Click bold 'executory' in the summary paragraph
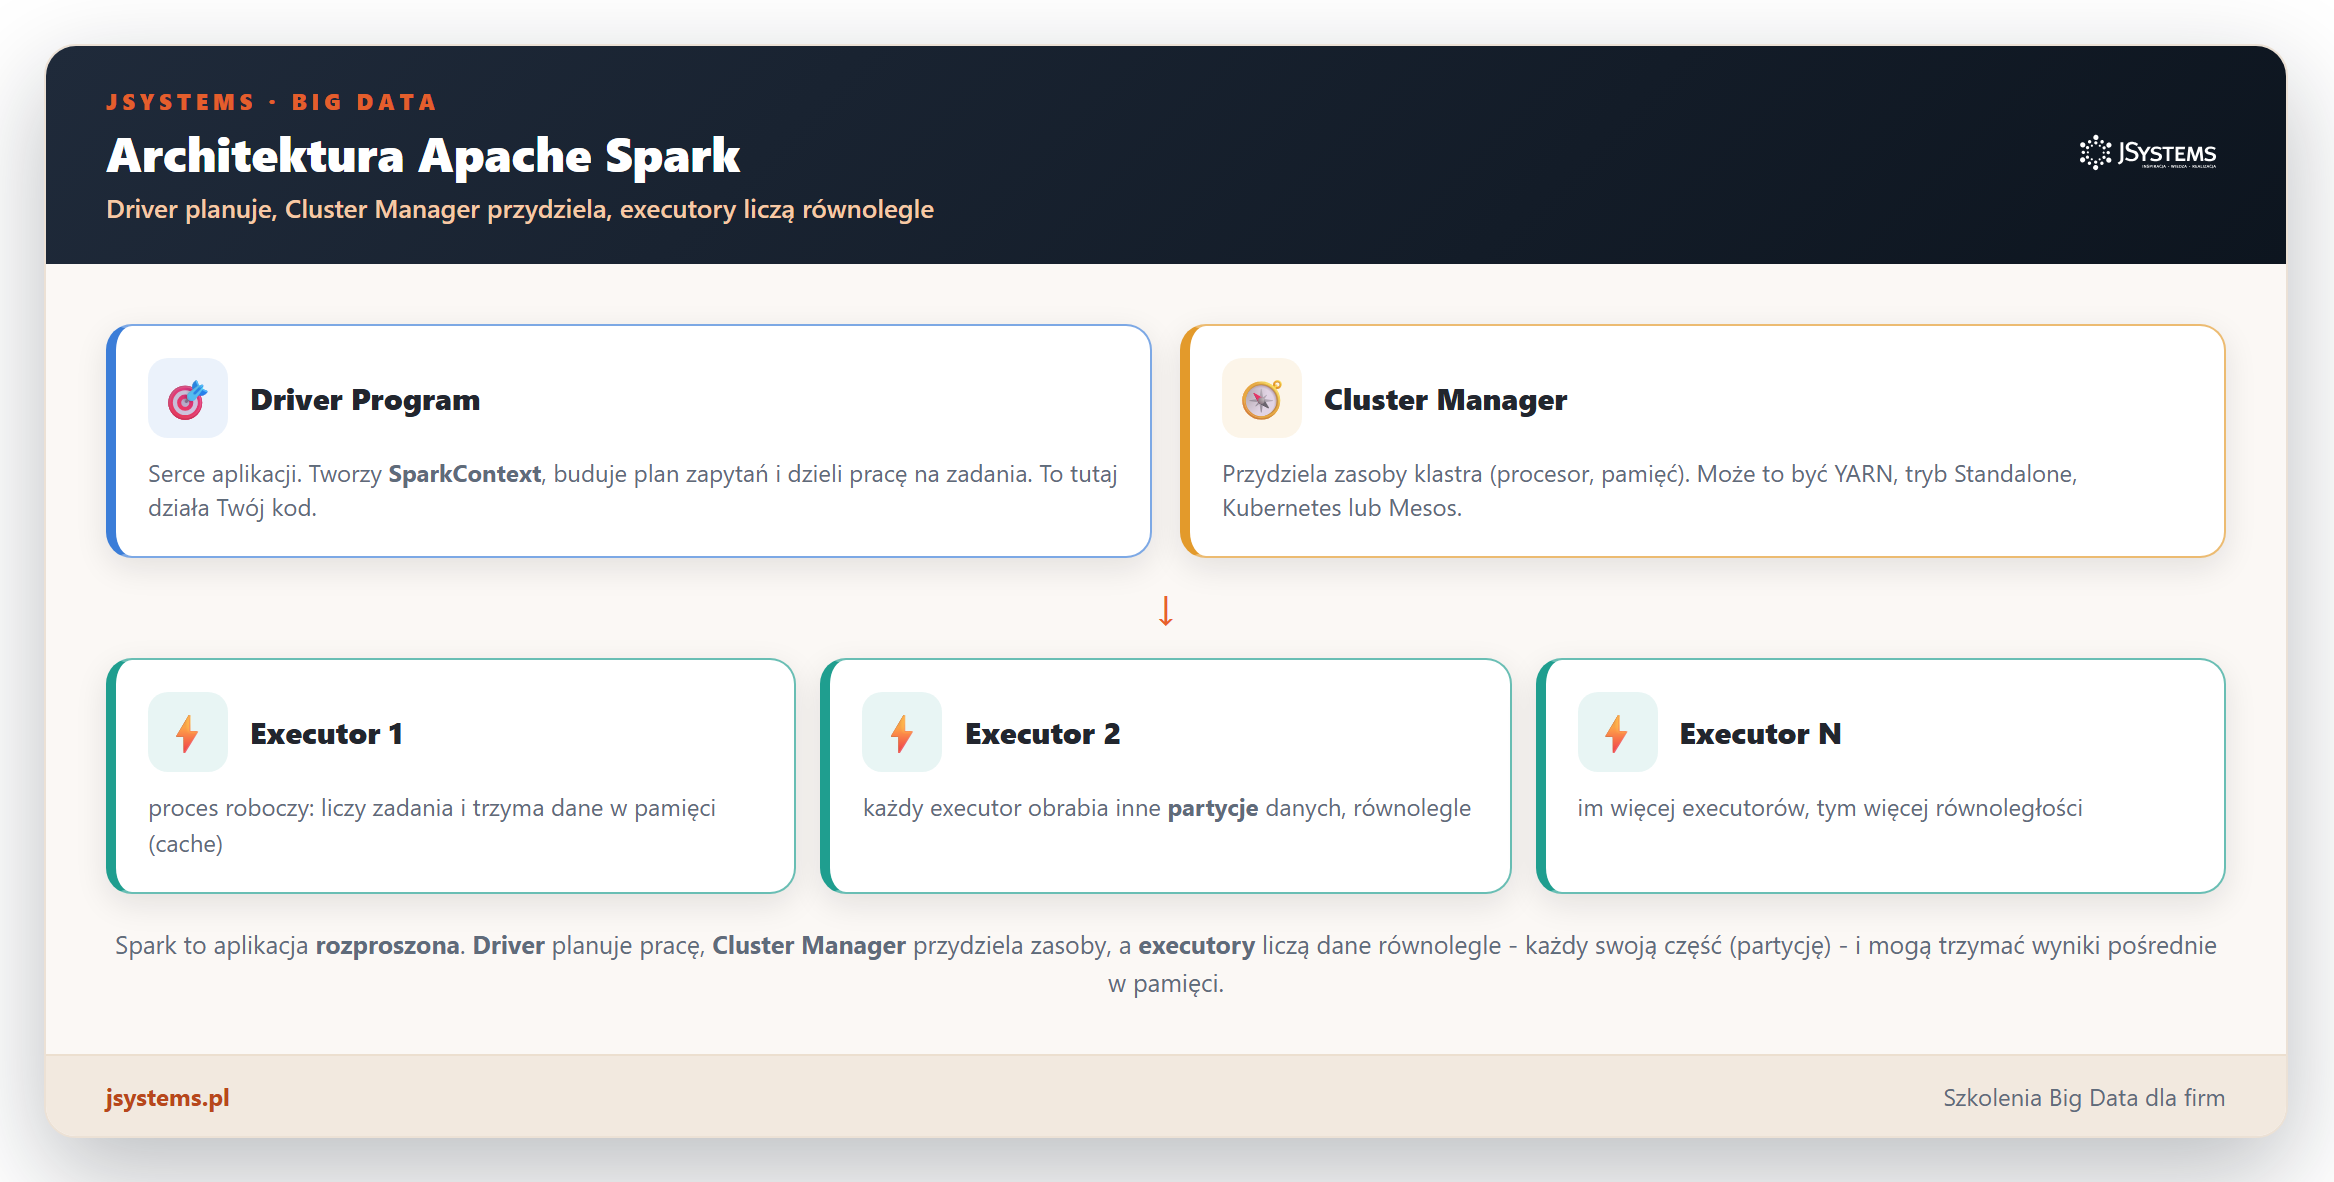2334x1182 pixels. 1196,946
